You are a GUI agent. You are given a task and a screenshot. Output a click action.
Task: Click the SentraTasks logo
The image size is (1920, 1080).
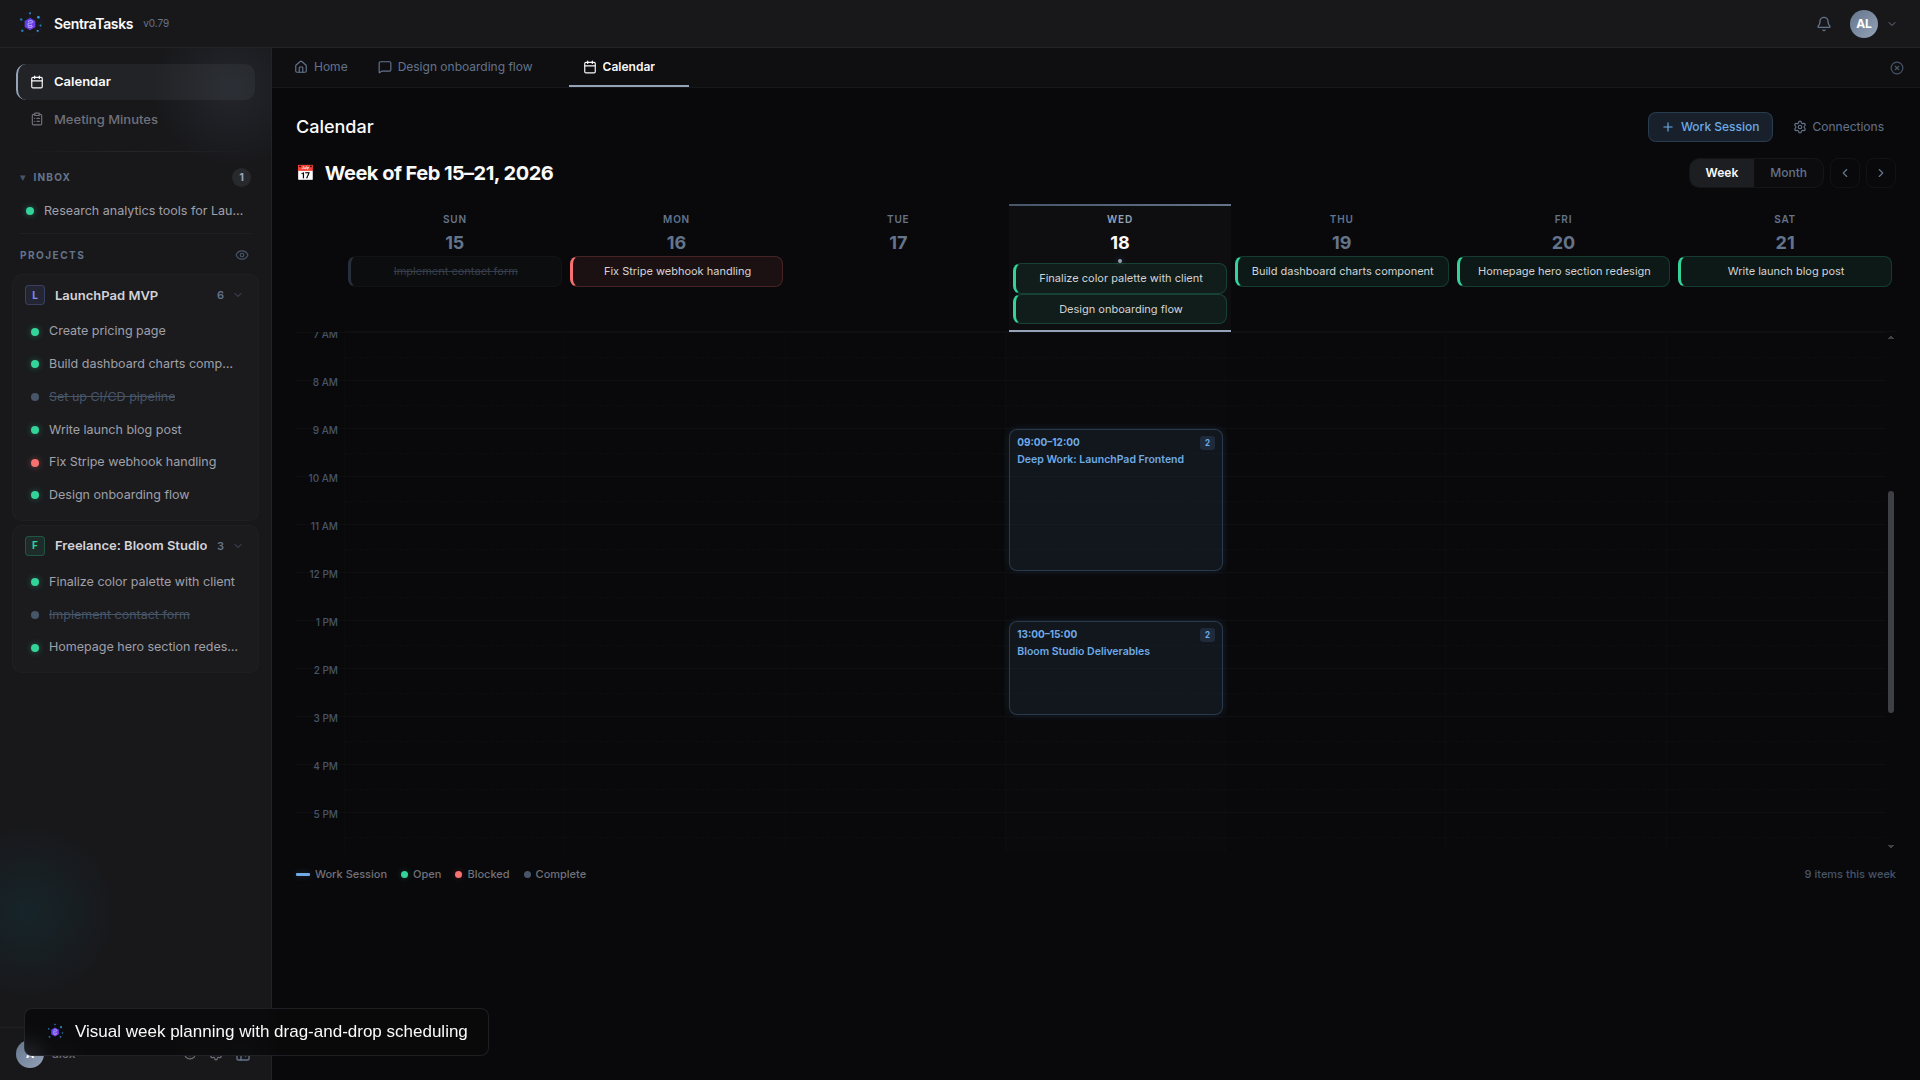coord(30,22)
